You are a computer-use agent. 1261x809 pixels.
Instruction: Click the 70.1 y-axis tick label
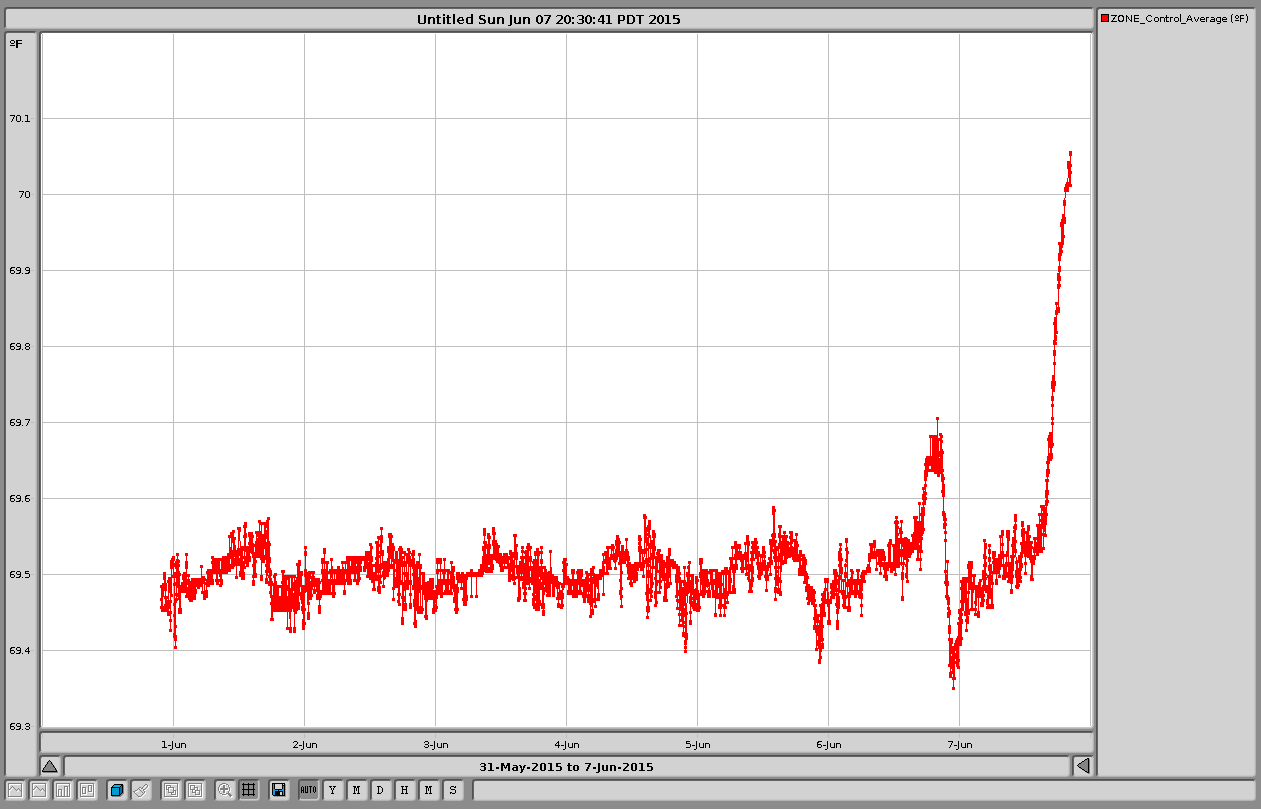click(x=20, y=118)
